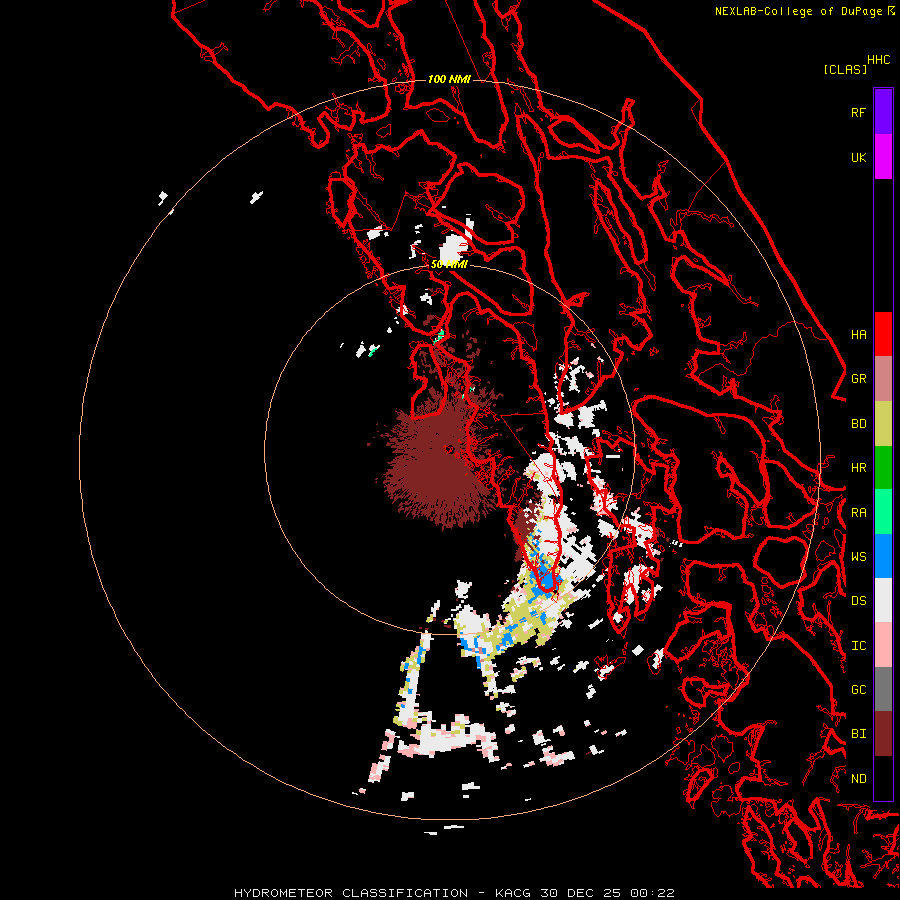Click the WS legend label
Viewport: 900px width, 900px height.
pos(858,557)
